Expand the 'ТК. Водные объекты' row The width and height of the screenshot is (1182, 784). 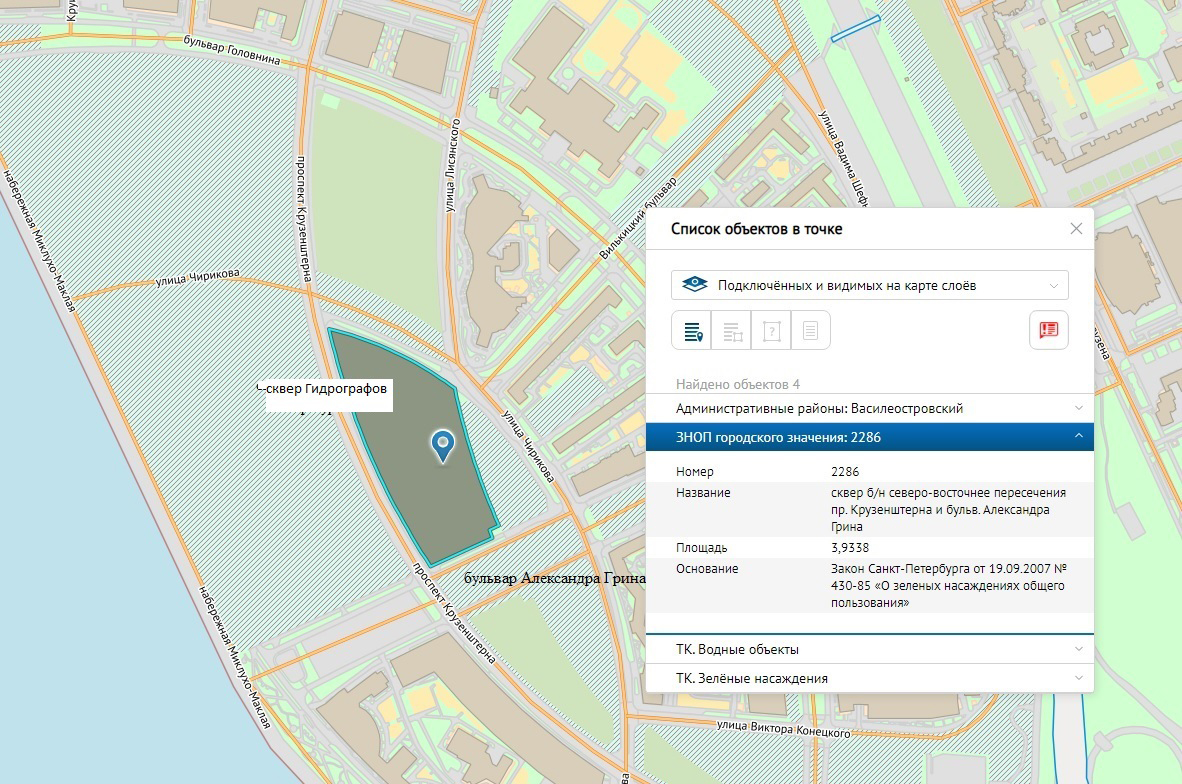(x=869, y=649)
